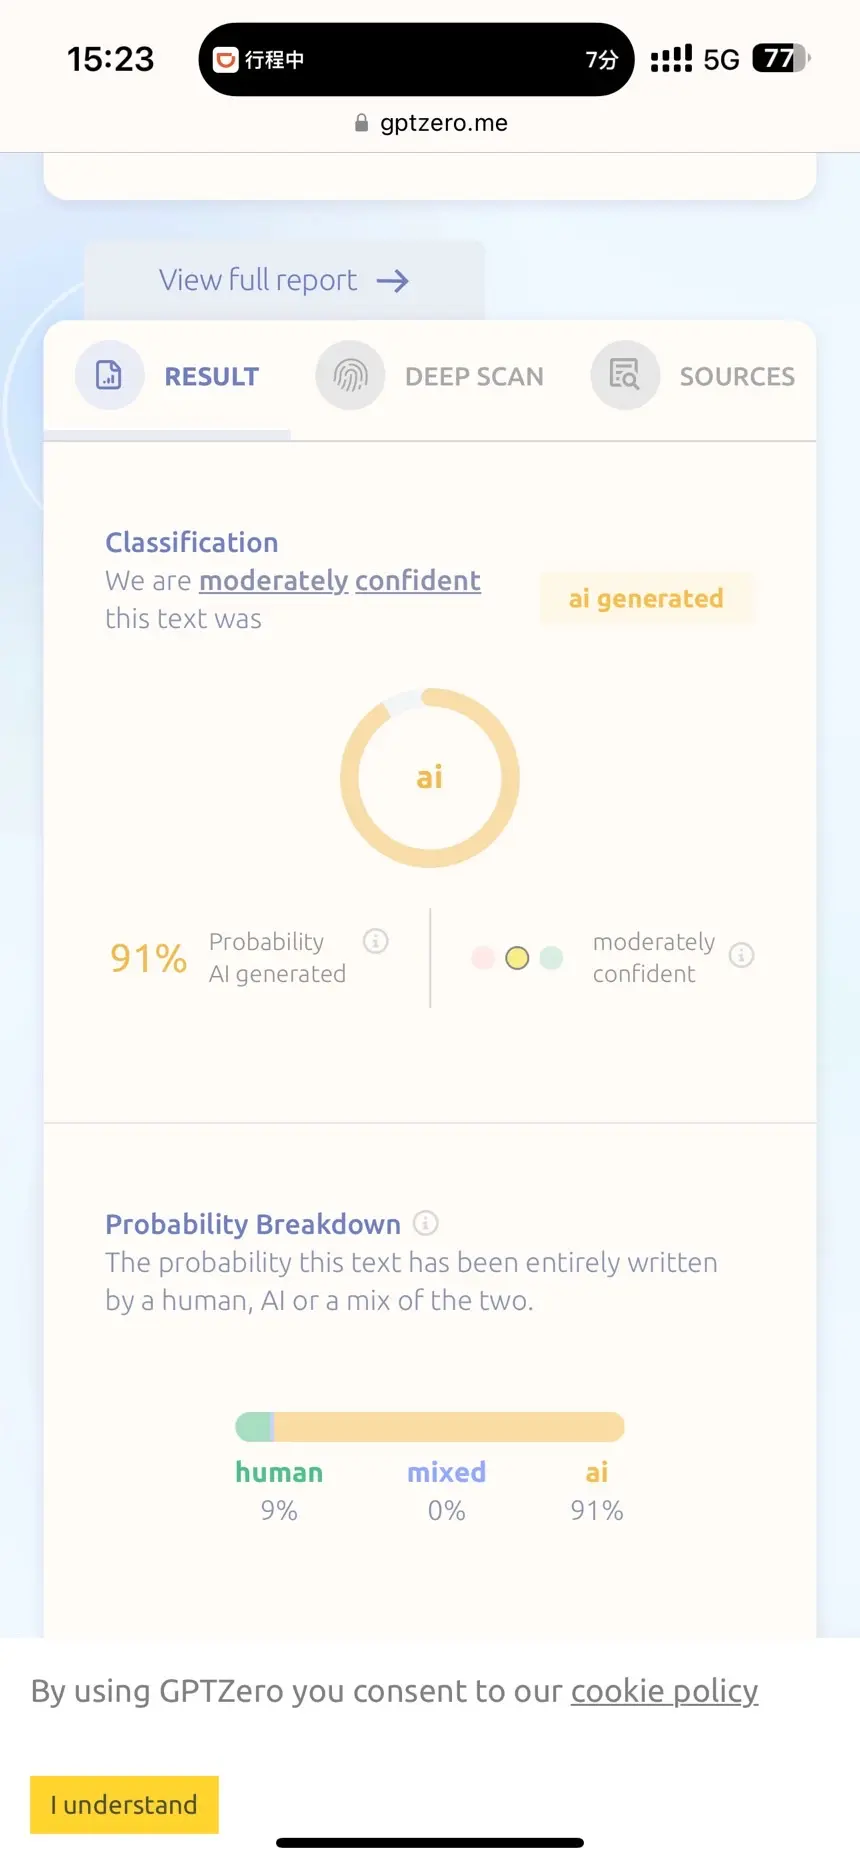This screenshot has height=1864, width=860.
Task: Tap the red confidence indicator dot
Action: (x=483, y=958)
